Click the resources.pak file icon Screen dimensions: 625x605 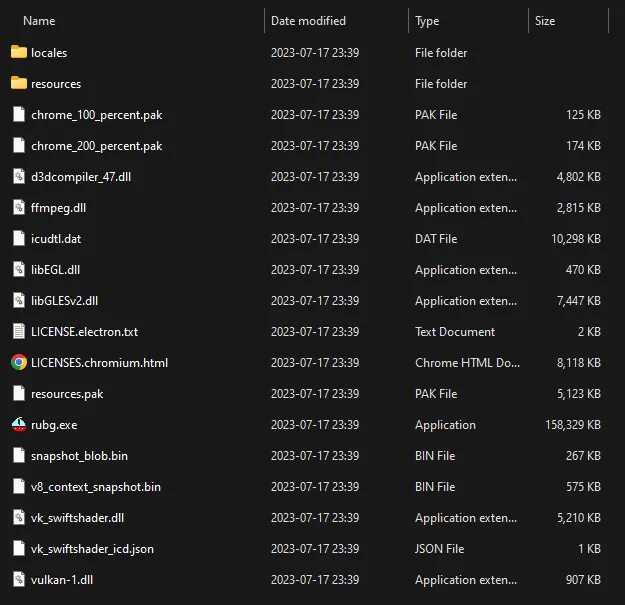(x=19, y=393)
